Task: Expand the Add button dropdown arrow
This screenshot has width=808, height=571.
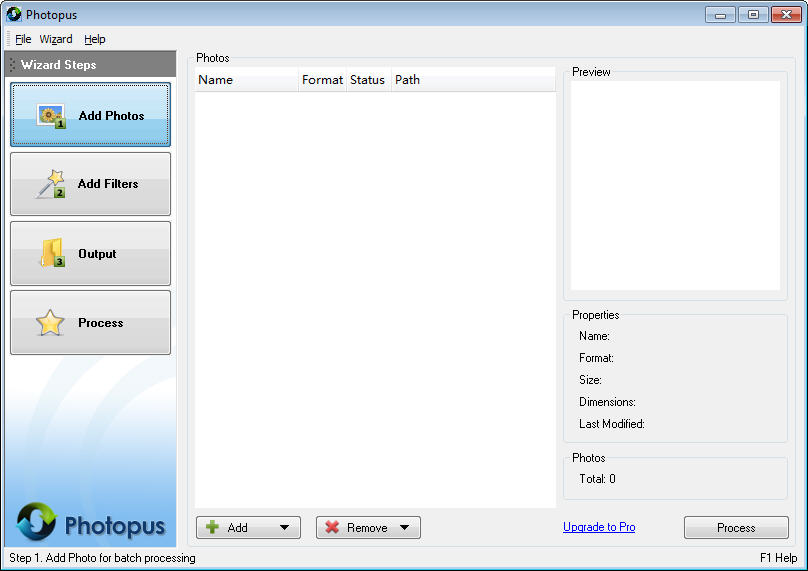Action: [284, 527]
